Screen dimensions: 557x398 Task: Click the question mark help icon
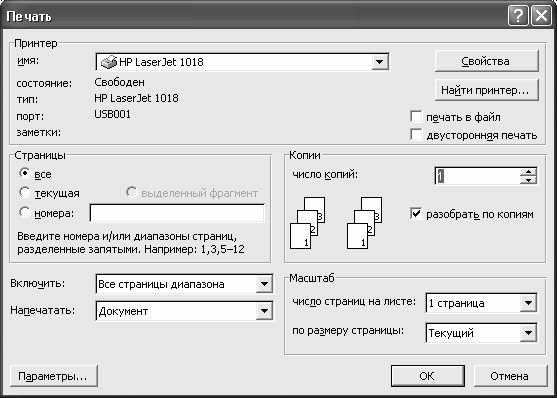(518, 16)
